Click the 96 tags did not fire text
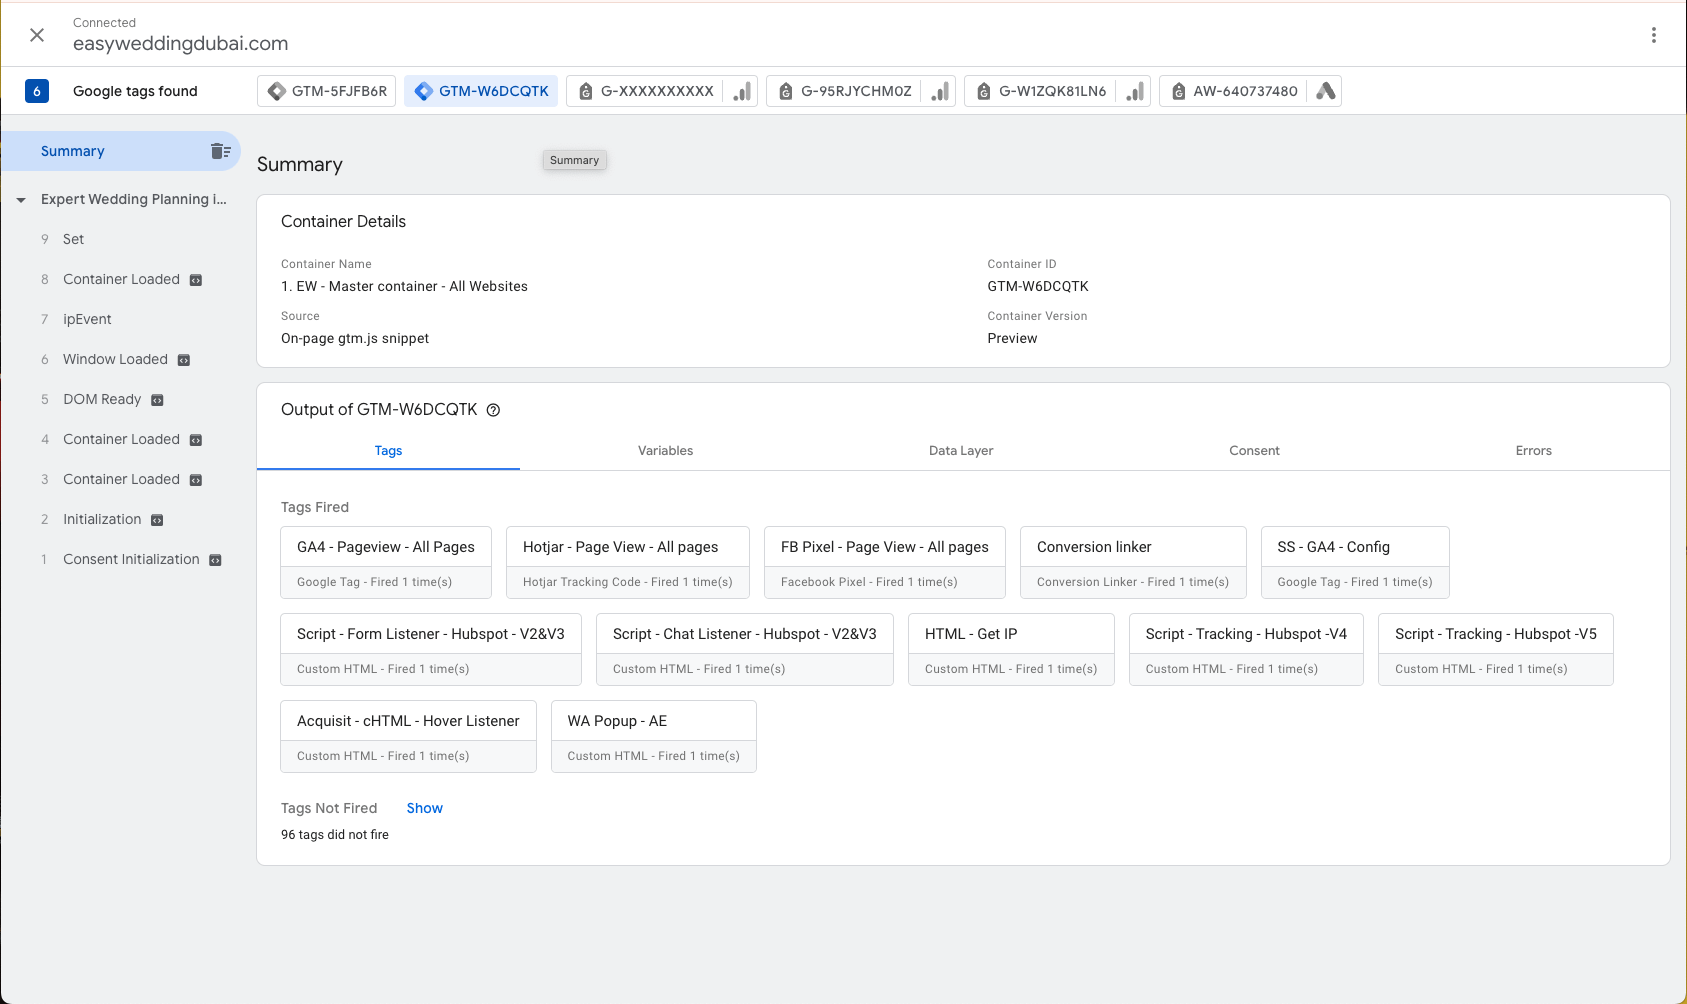1687x1004 pixels. (x=335, y=835)
